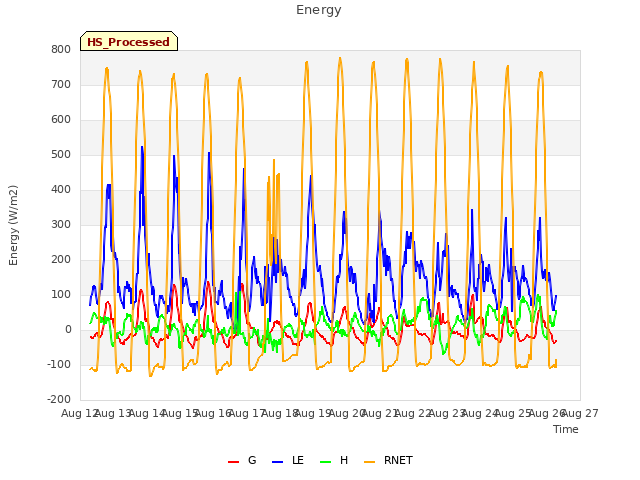This screenshot has height=480, width=640.
Task: Click the 800 y-axis tick label
Action: pos(61,50)
